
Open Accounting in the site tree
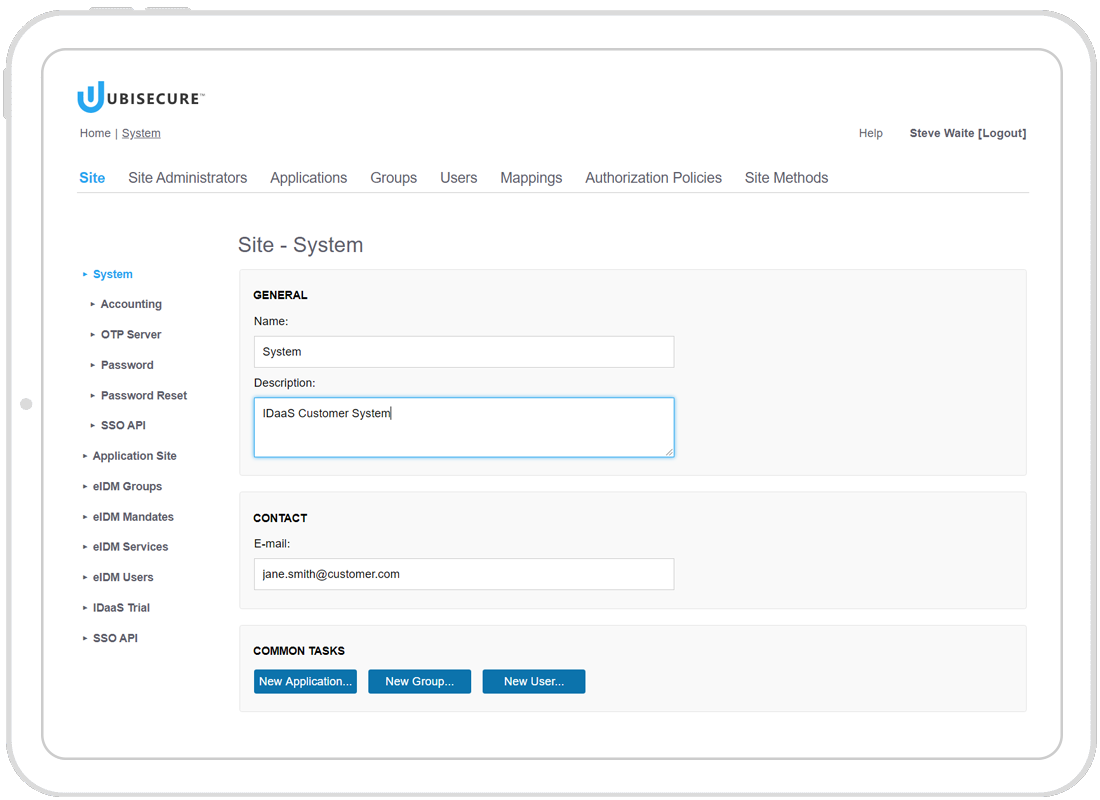click(131, 305)
